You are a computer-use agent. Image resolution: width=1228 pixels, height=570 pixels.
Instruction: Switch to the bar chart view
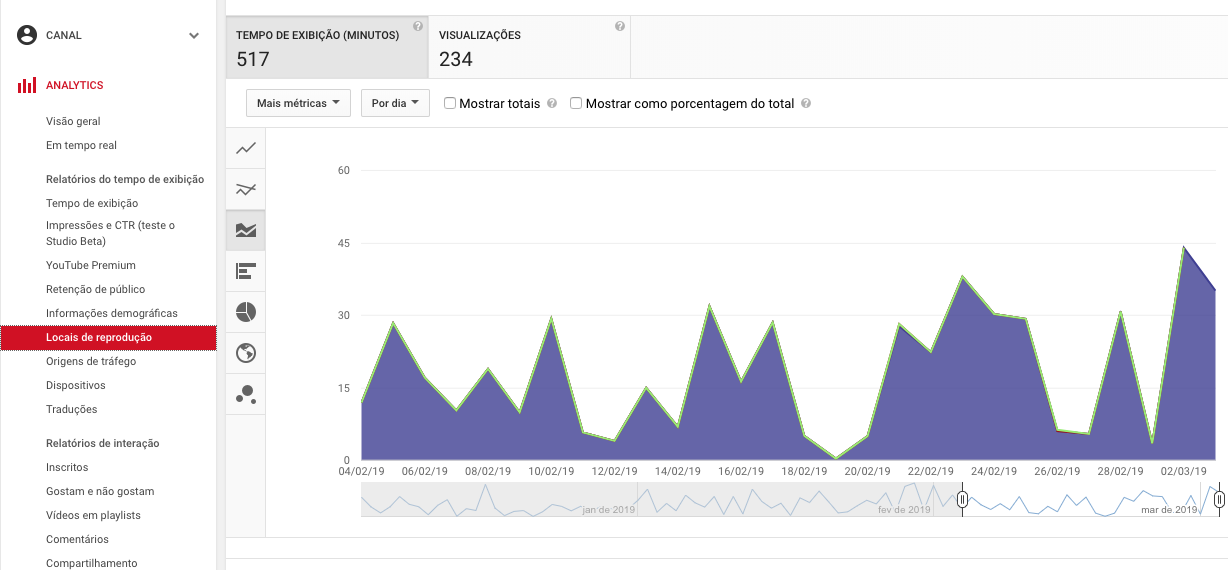click(246, 271)
